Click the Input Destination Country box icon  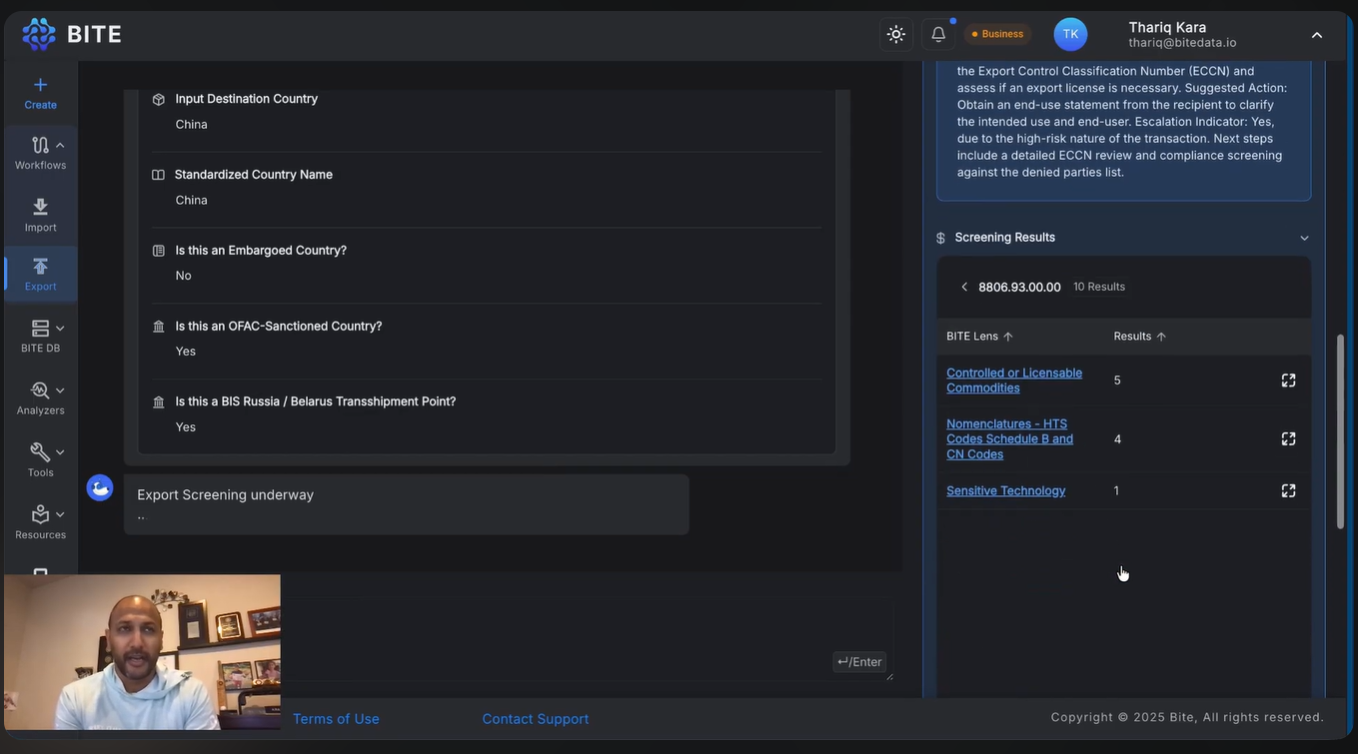pos(158,99)
